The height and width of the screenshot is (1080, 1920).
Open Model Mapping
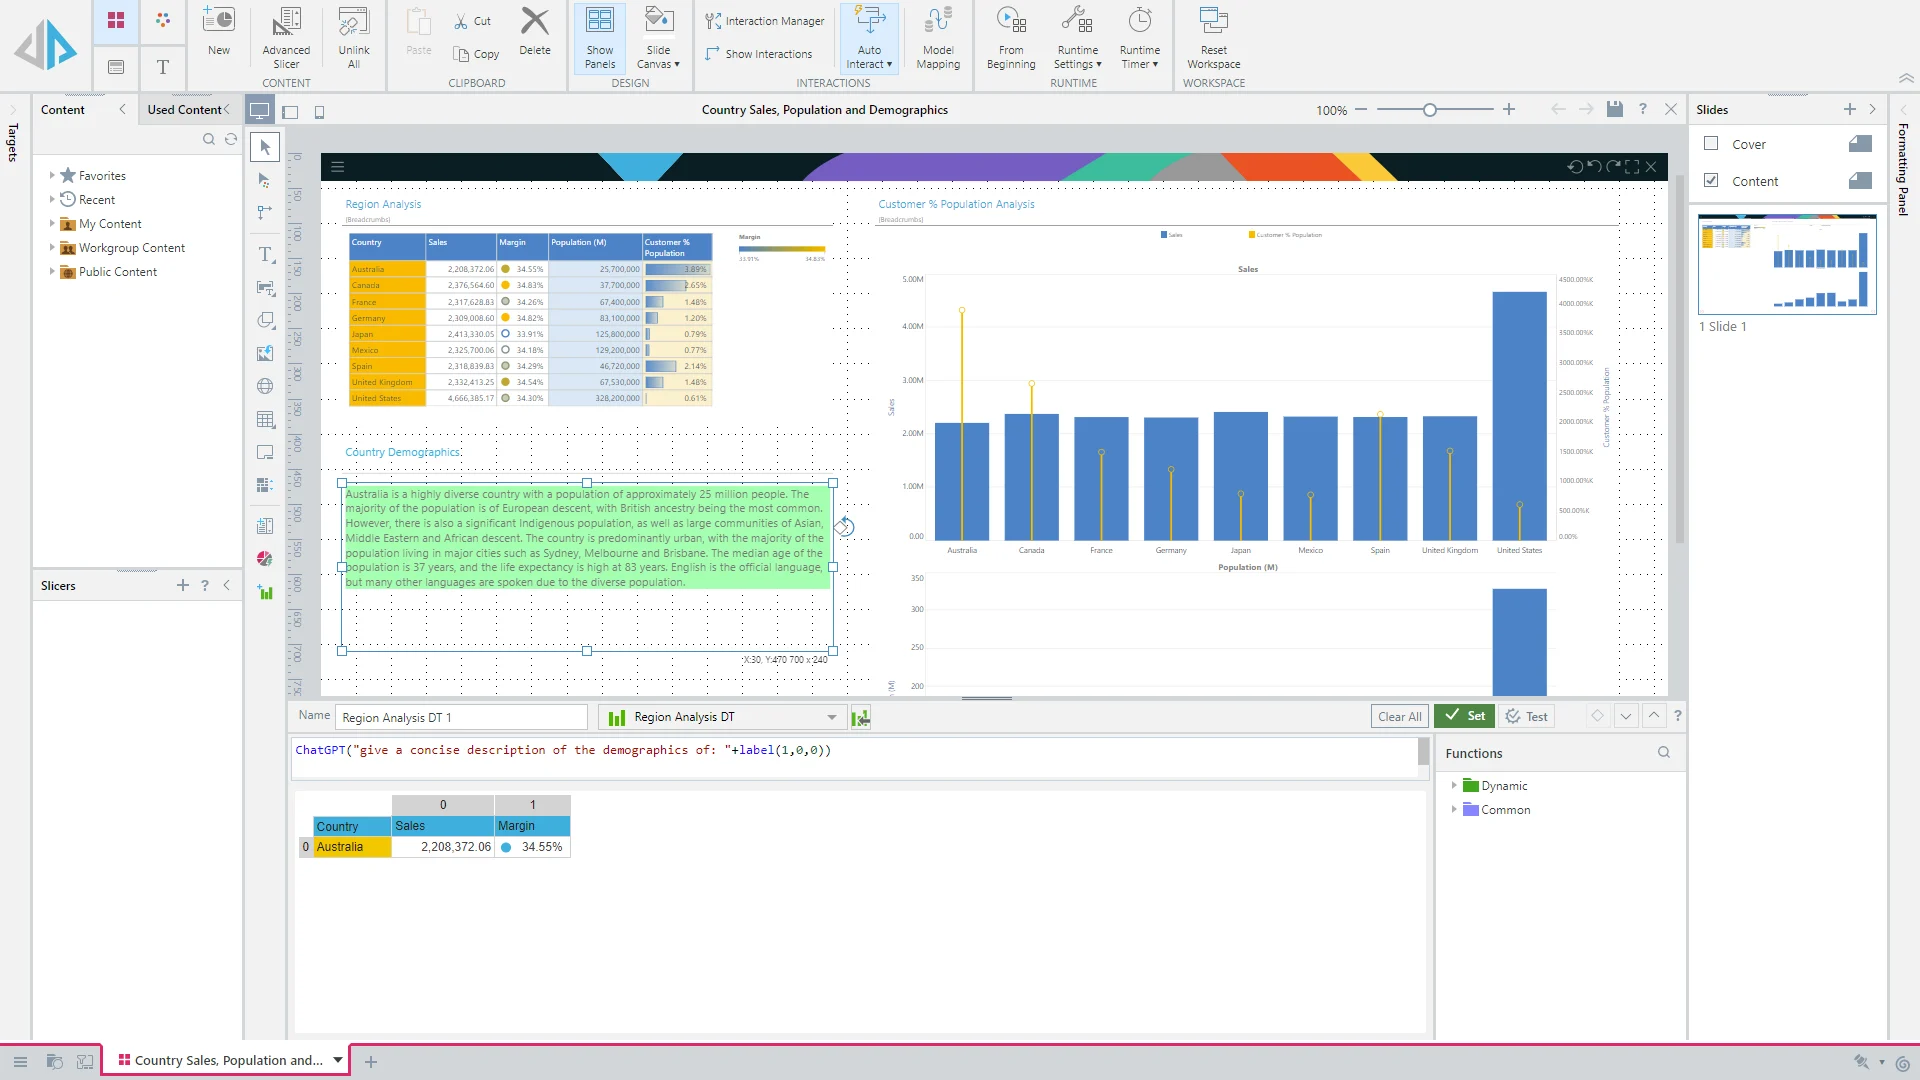[x=937, y=36]
